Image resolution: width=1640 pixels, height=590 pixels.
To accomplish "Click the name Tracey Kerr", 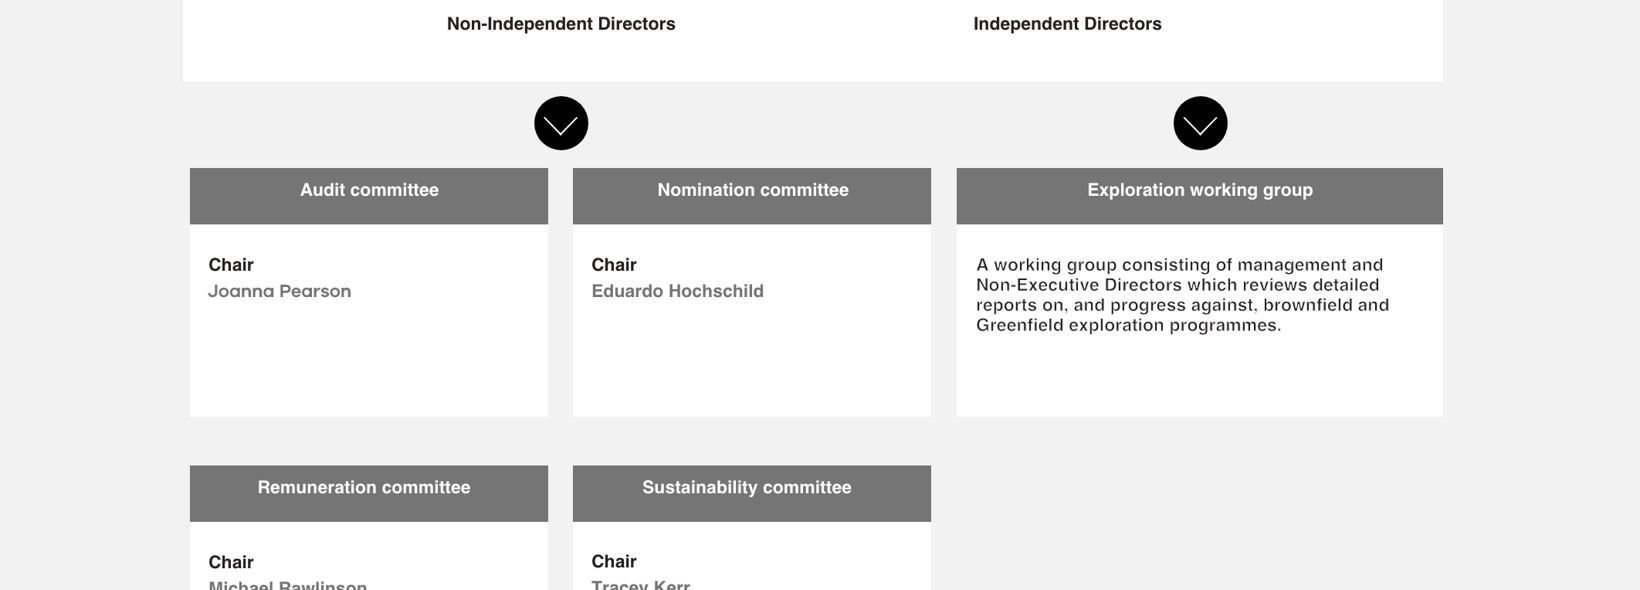I will coord(641,584).
